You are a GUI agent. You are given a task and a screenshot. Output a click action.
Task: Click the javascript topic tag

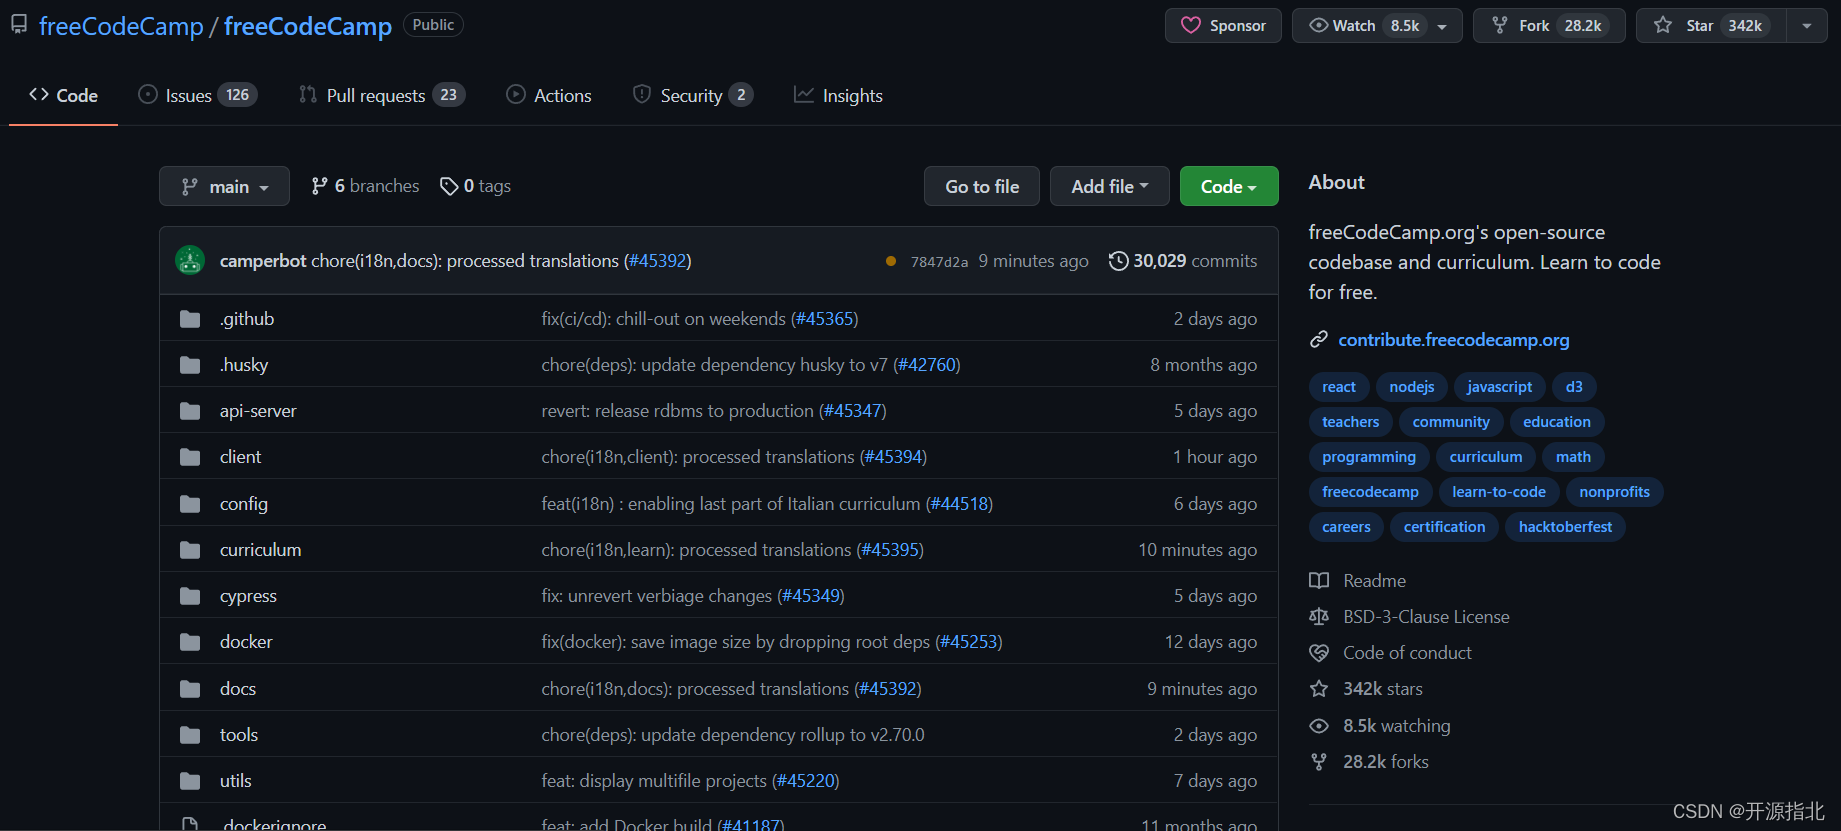click(1499, 387)
